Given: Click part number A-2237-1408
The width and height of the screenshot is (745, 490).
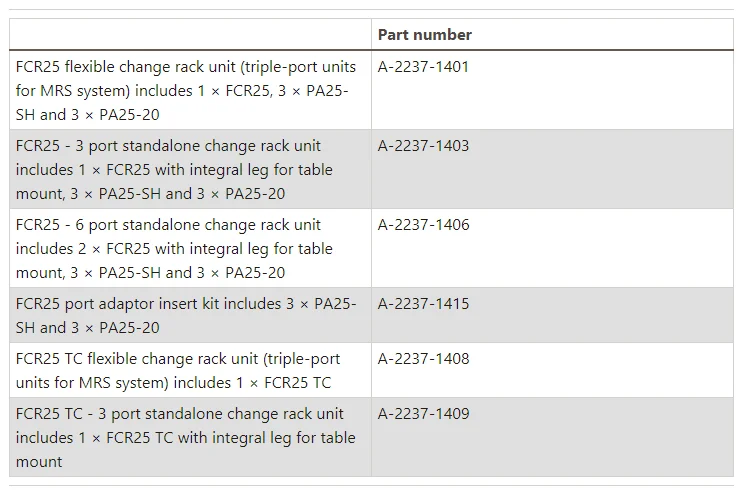Looking at the screenshot, I should (423, 359).
